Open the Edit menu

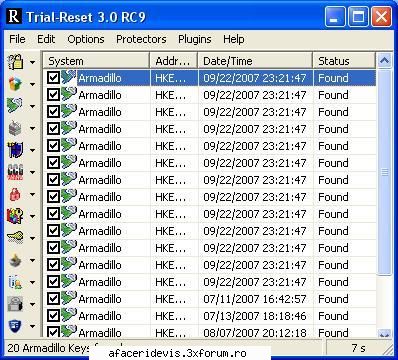[x=46, y=39]
